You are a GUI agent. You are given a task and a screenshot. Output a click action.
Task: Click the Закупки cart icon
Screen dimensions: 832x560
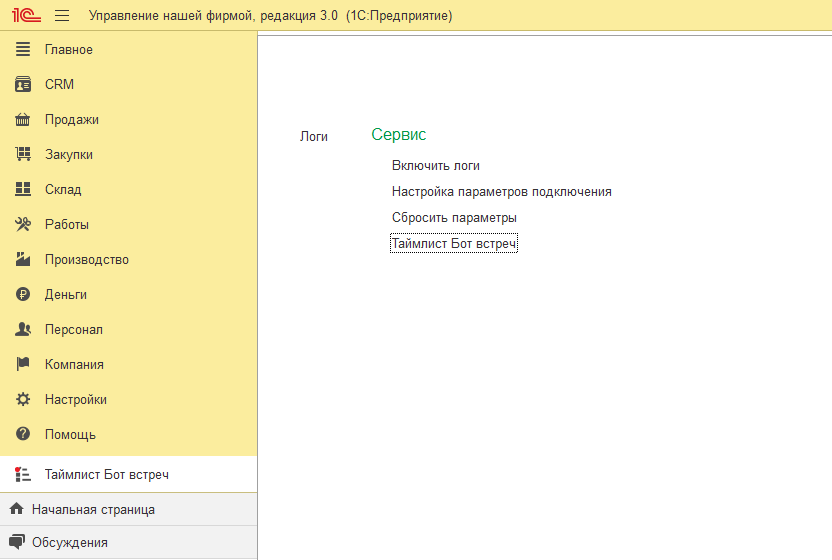(x=23, y=155)
